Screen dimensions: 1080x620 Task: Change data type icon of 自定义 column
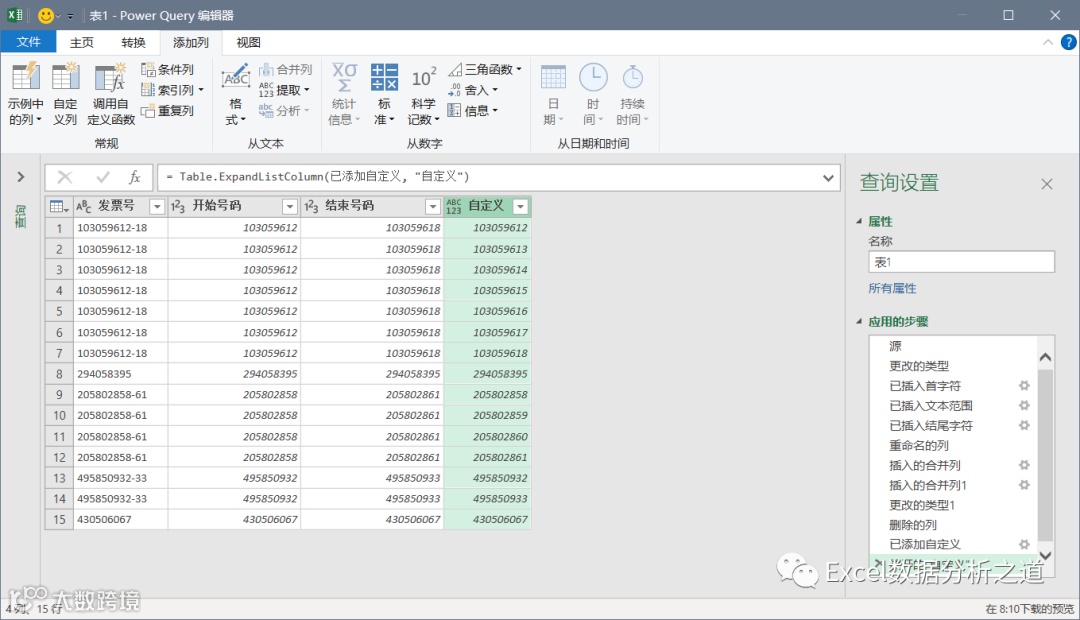click(454, 207)
